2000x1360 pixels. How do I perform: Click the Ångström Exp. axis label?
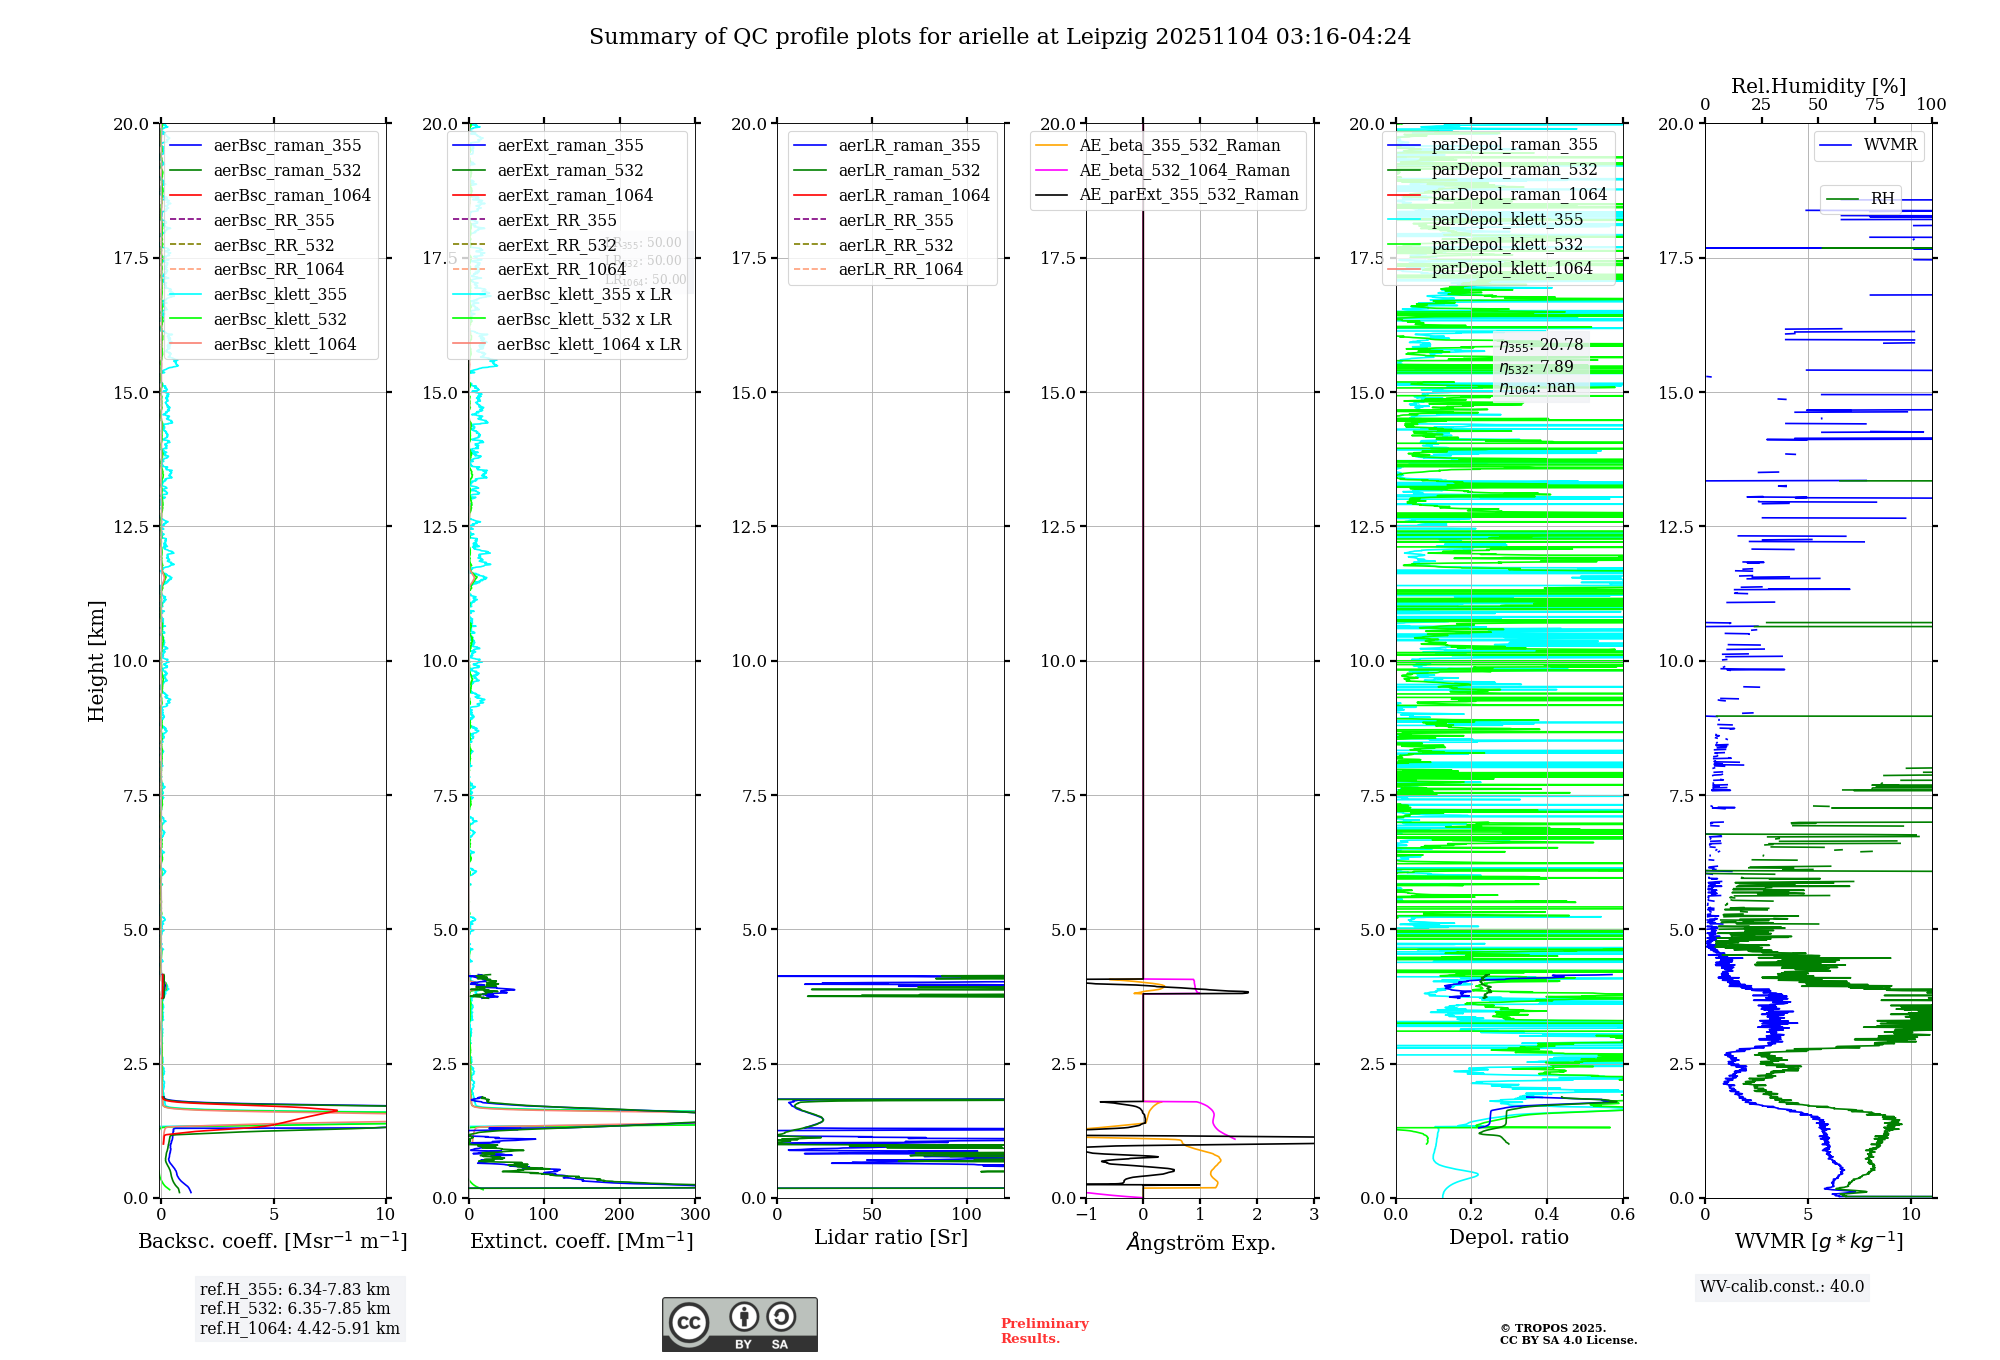pyautogui.click(x=1200, y=1243)
